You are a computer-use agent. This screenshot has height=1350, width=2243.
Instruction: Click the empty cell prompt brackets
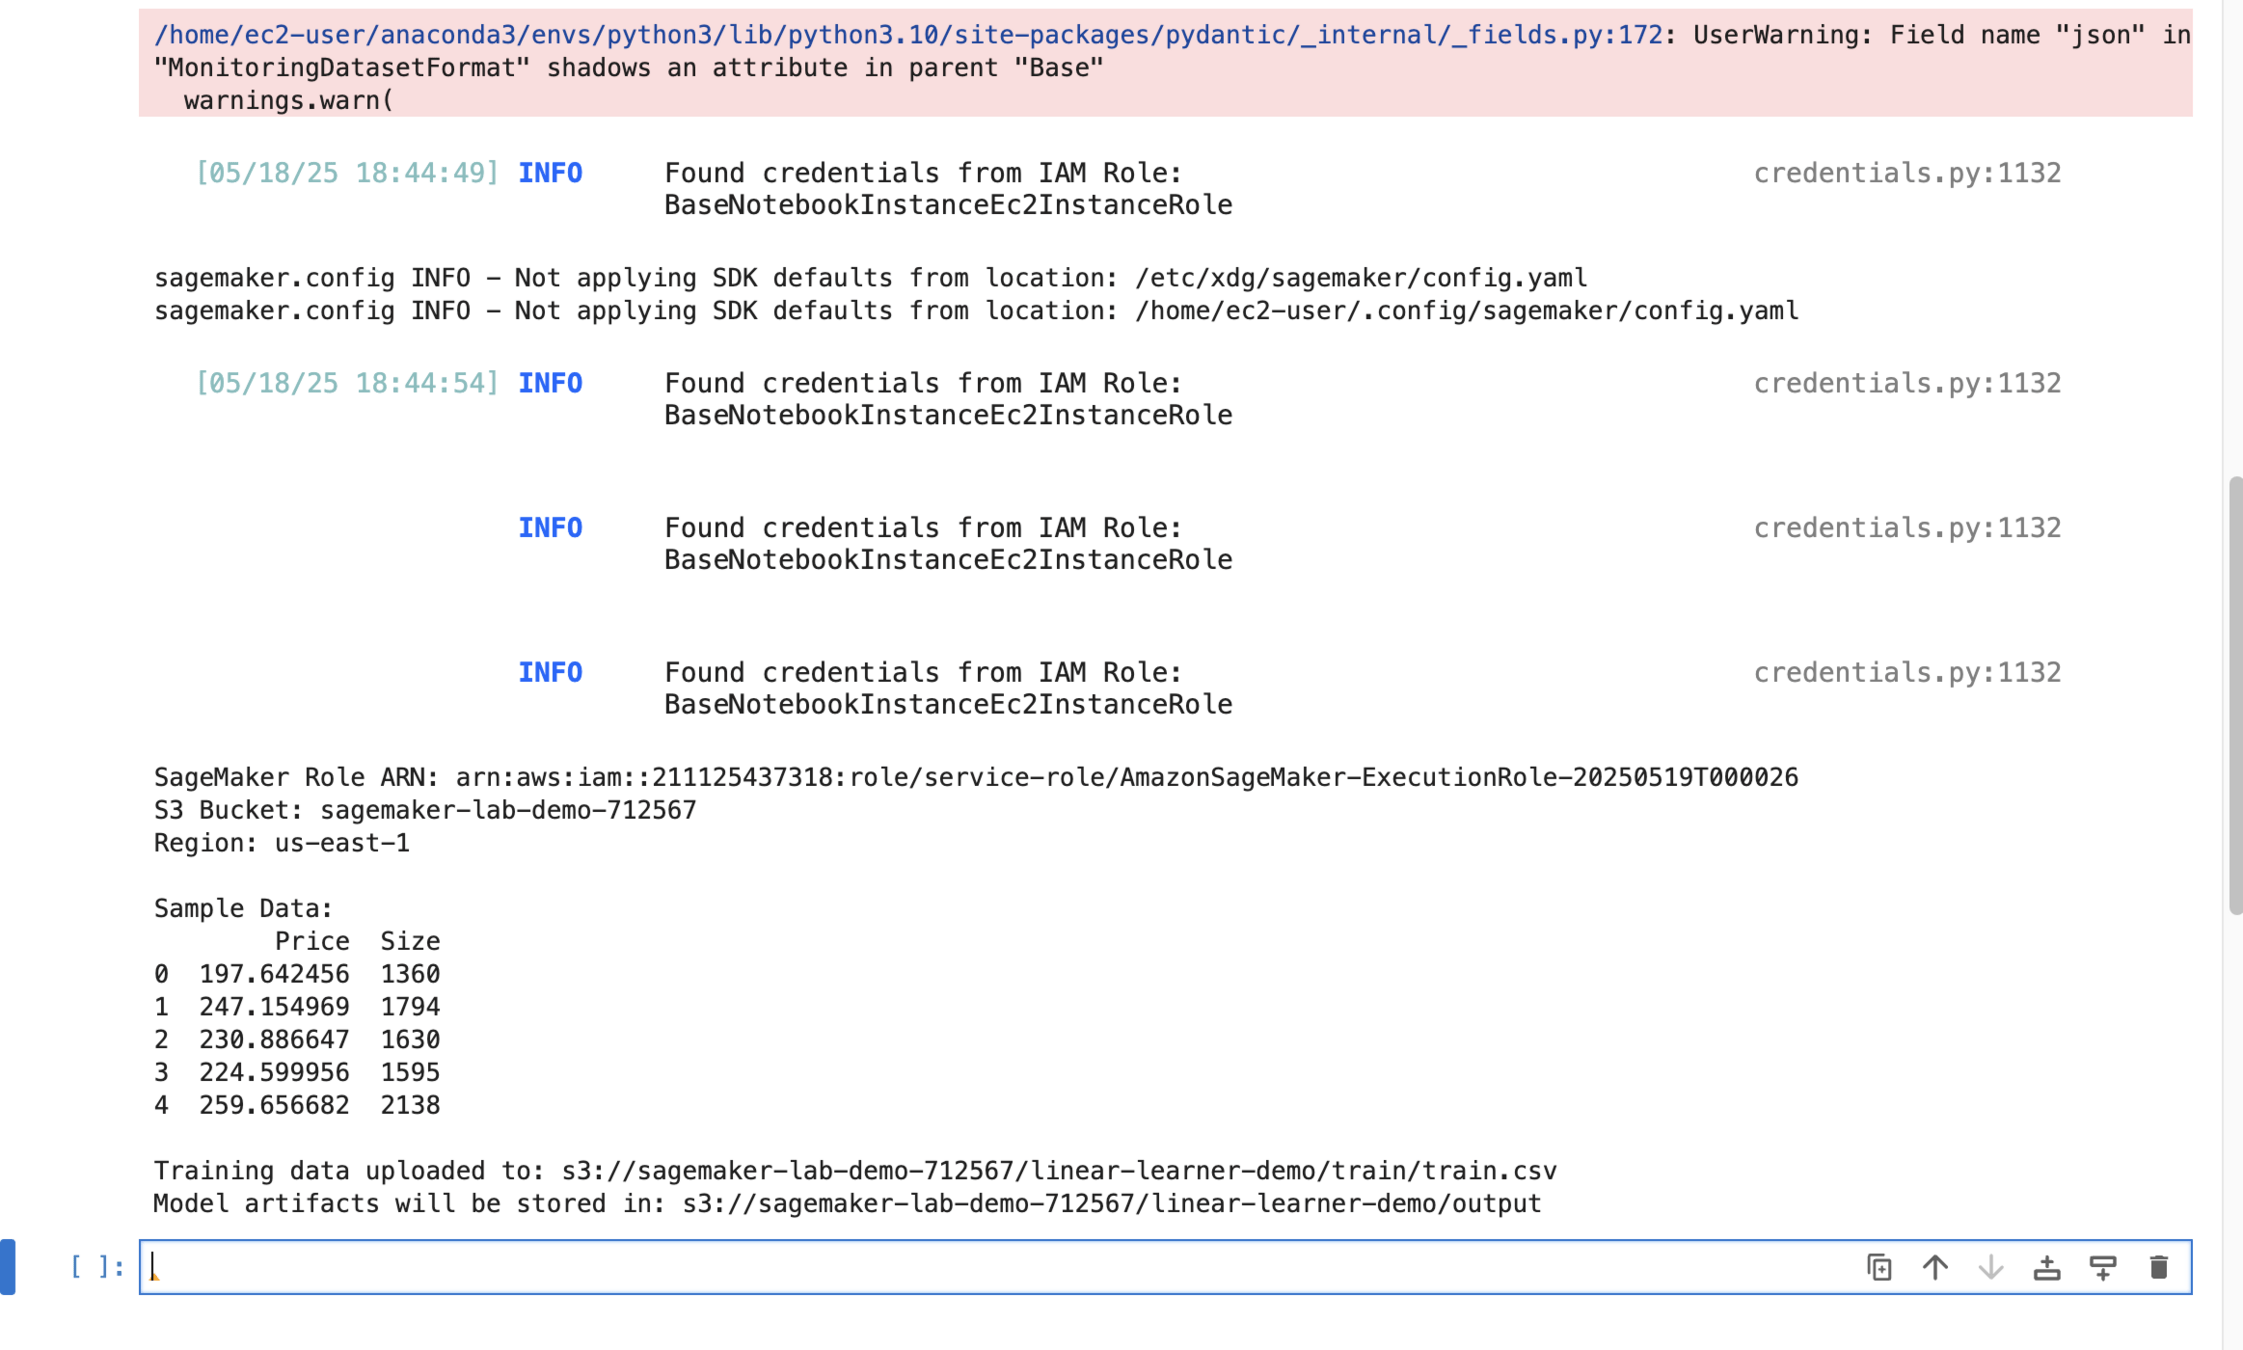pyautogui.click(x=96, y=1267)
